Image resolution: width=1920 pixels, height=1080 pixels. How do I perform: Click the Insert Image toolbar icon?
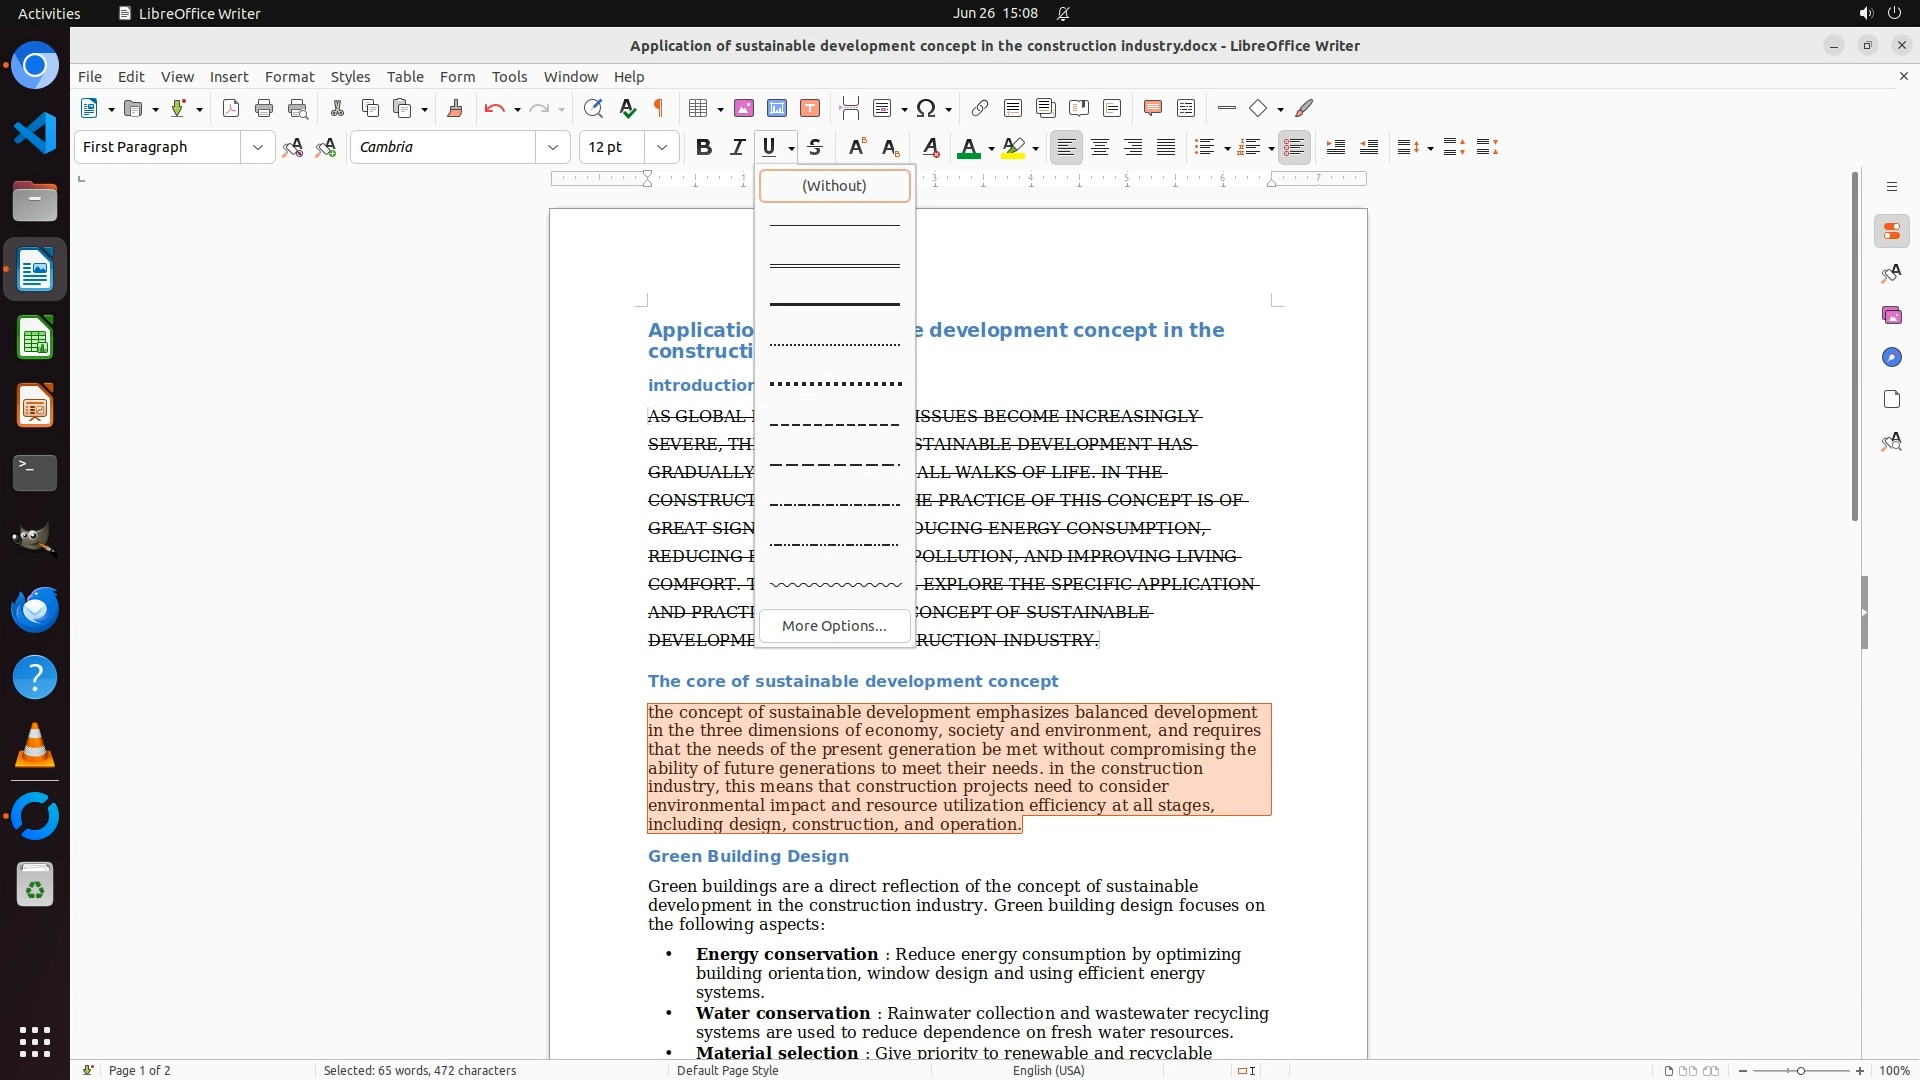(x=744, y=109)
